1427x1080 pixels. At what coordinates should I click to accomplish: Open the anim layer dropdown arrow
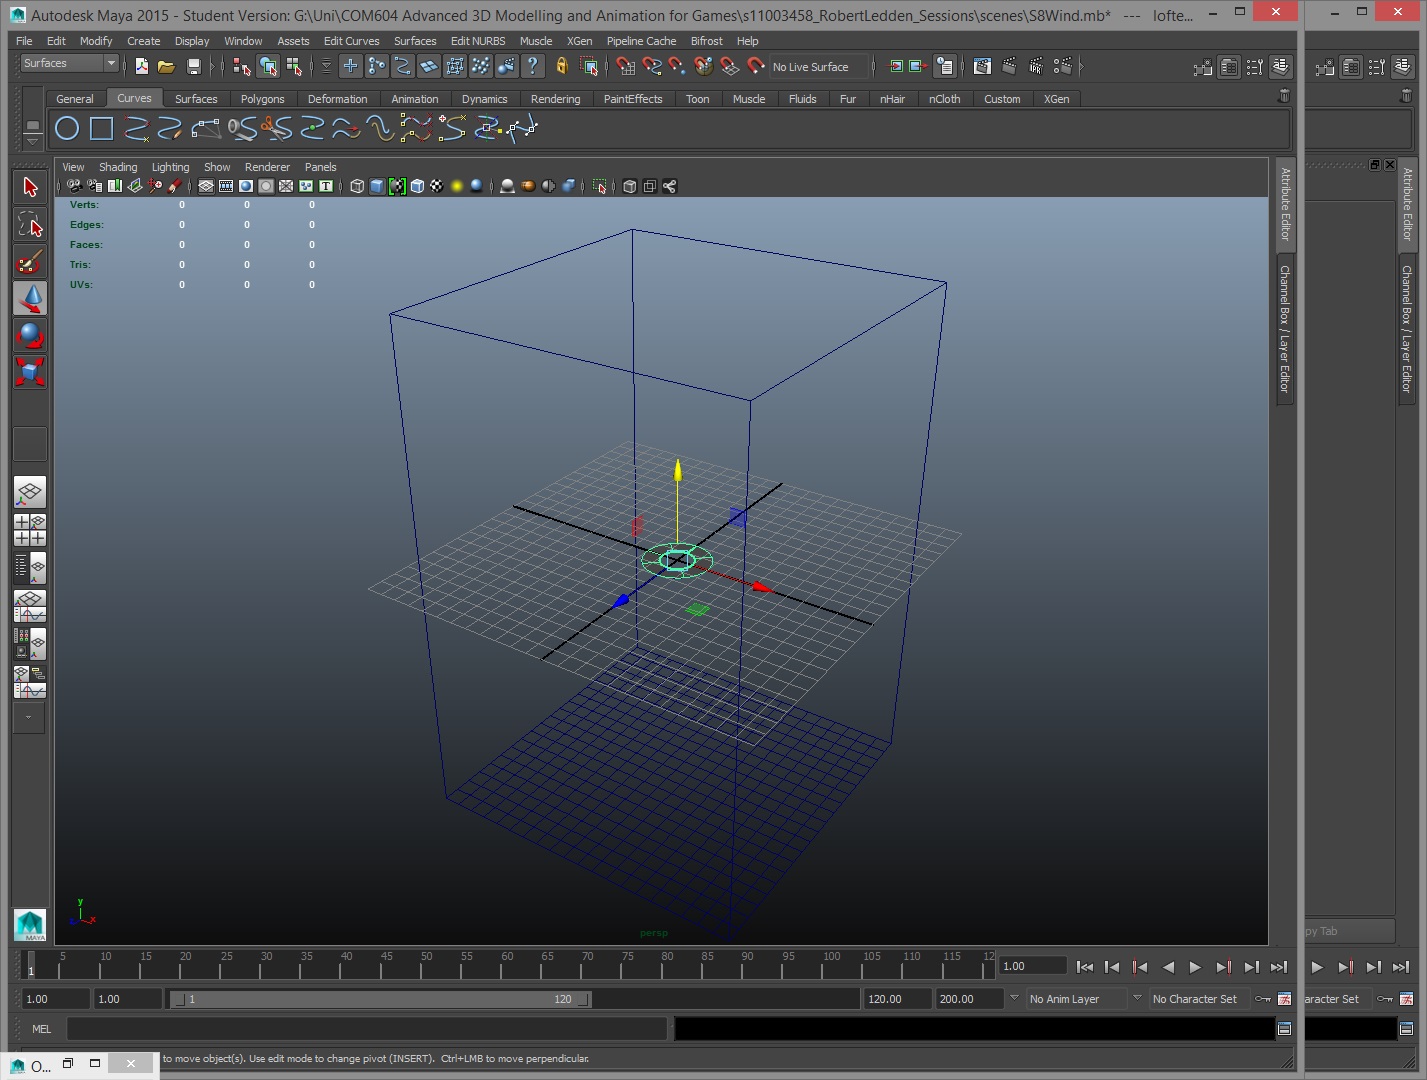[1014, 998]
